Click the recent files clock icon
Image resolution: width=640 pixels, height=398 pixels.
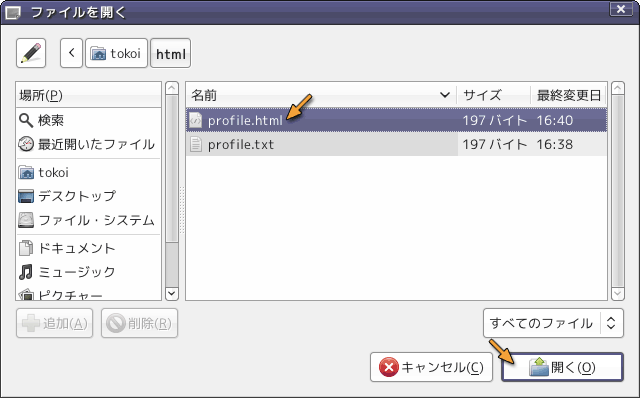click(26, 144)
